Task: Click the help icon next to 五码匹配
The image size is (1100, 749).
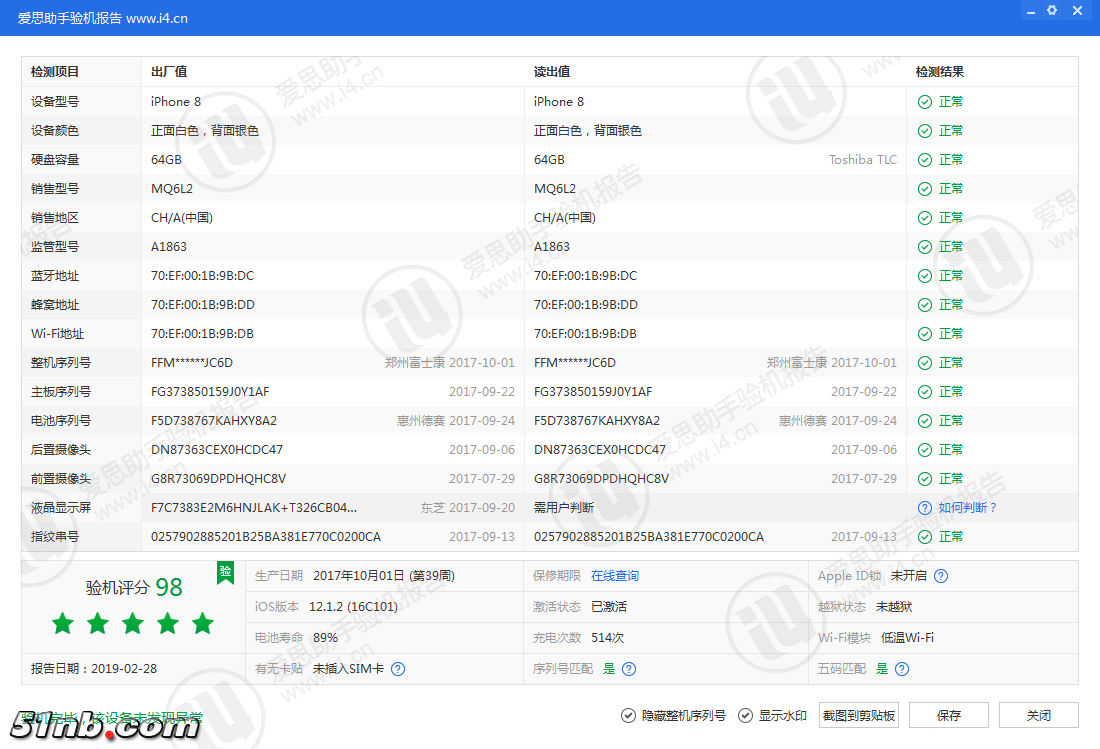Action: click(901, 668)
